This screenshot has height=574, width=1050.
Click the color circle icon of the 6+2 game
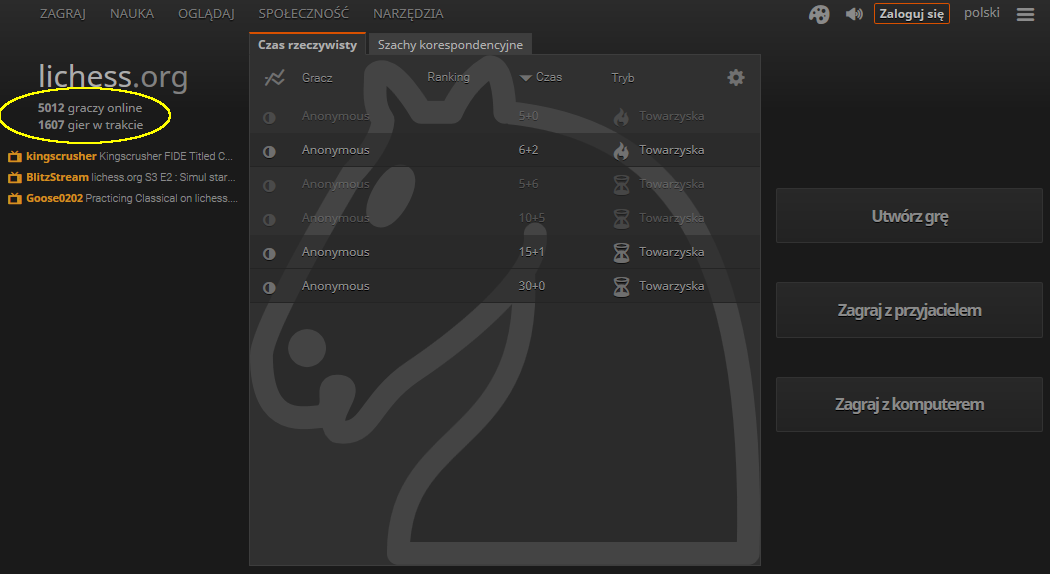pyautogui.click(x=269, y=151)
